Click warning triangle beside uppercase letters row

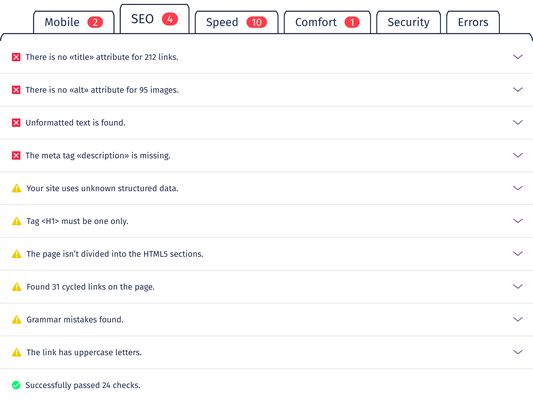click(16, 352)
